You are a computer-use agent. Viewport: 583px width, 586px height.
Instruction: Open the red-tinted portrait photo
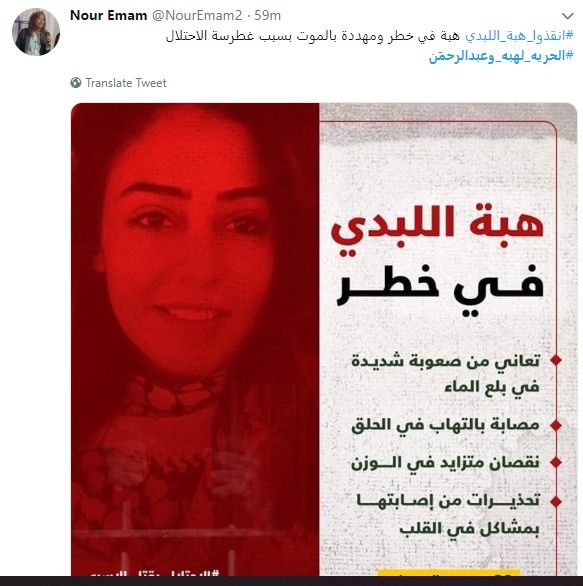pyautogui.click(x=195, y=339)
